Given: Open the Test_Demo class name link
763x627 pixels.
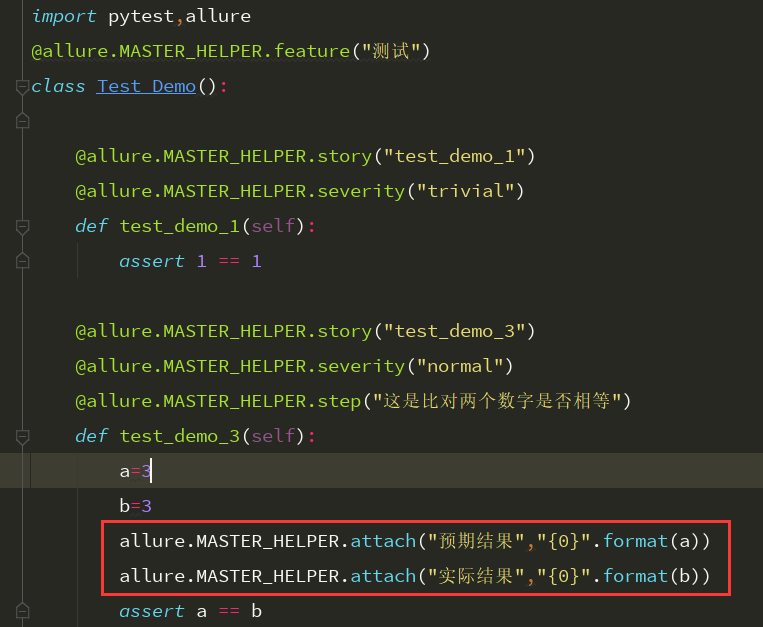Looking at the screenshot, I should click(146, 87).
